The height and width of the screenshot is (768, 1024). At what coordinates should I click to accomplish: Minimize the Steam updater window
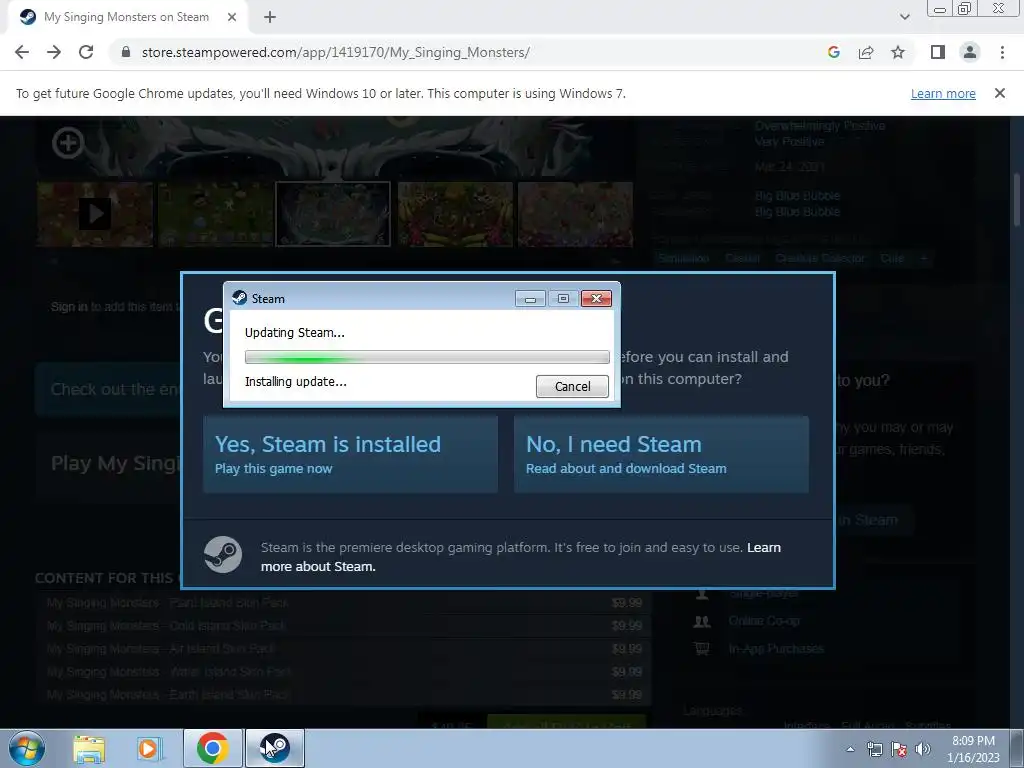pyautogui.click(x=530, y=298)
